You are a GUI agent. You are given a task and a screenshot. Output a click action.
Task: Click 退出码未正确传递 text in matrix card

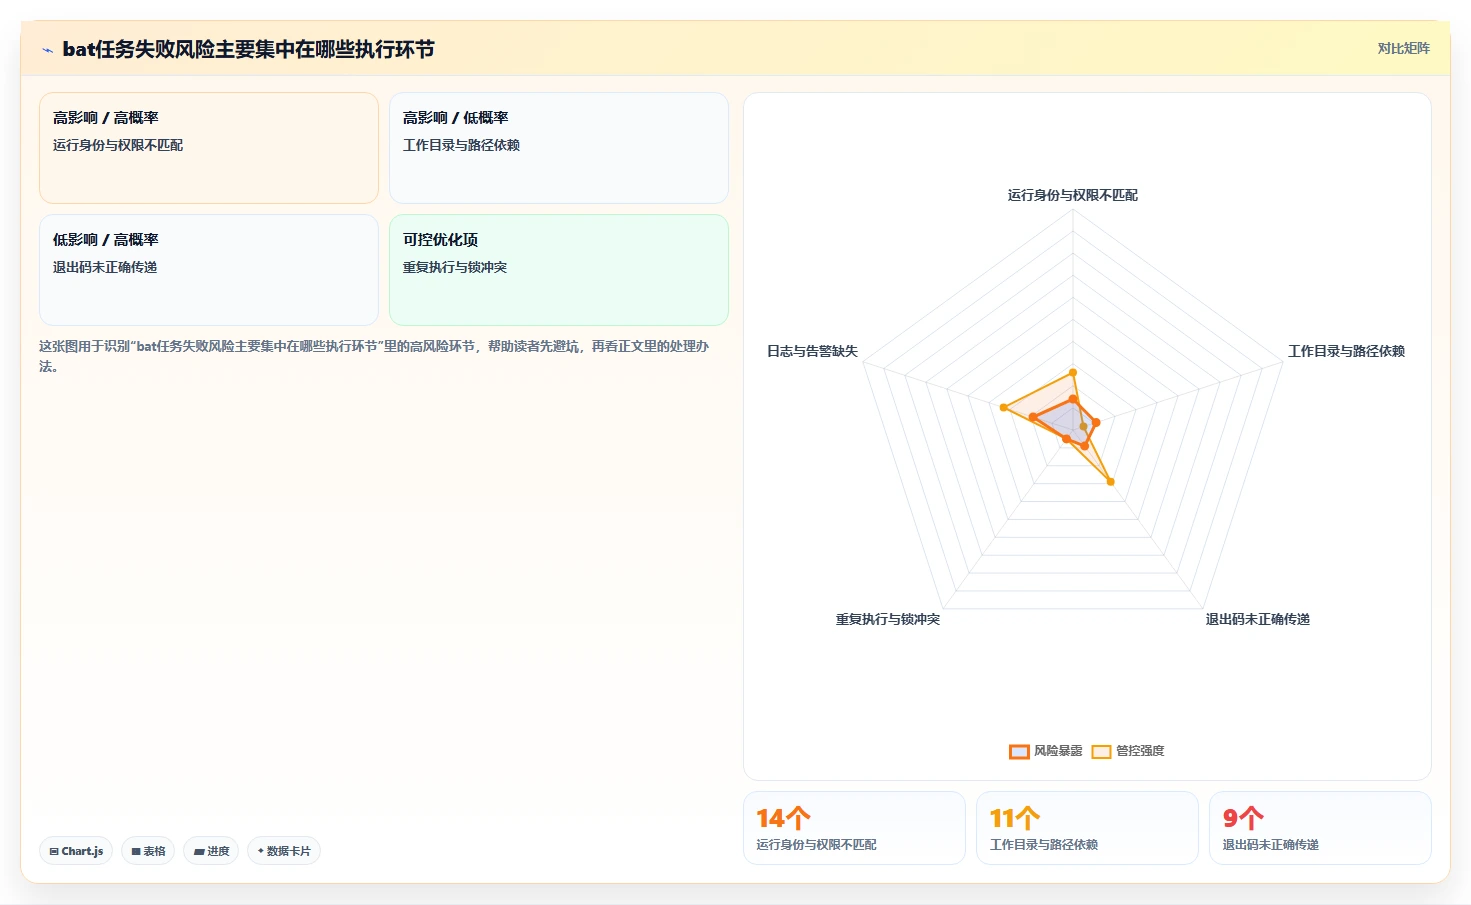(x=105, y=267)
